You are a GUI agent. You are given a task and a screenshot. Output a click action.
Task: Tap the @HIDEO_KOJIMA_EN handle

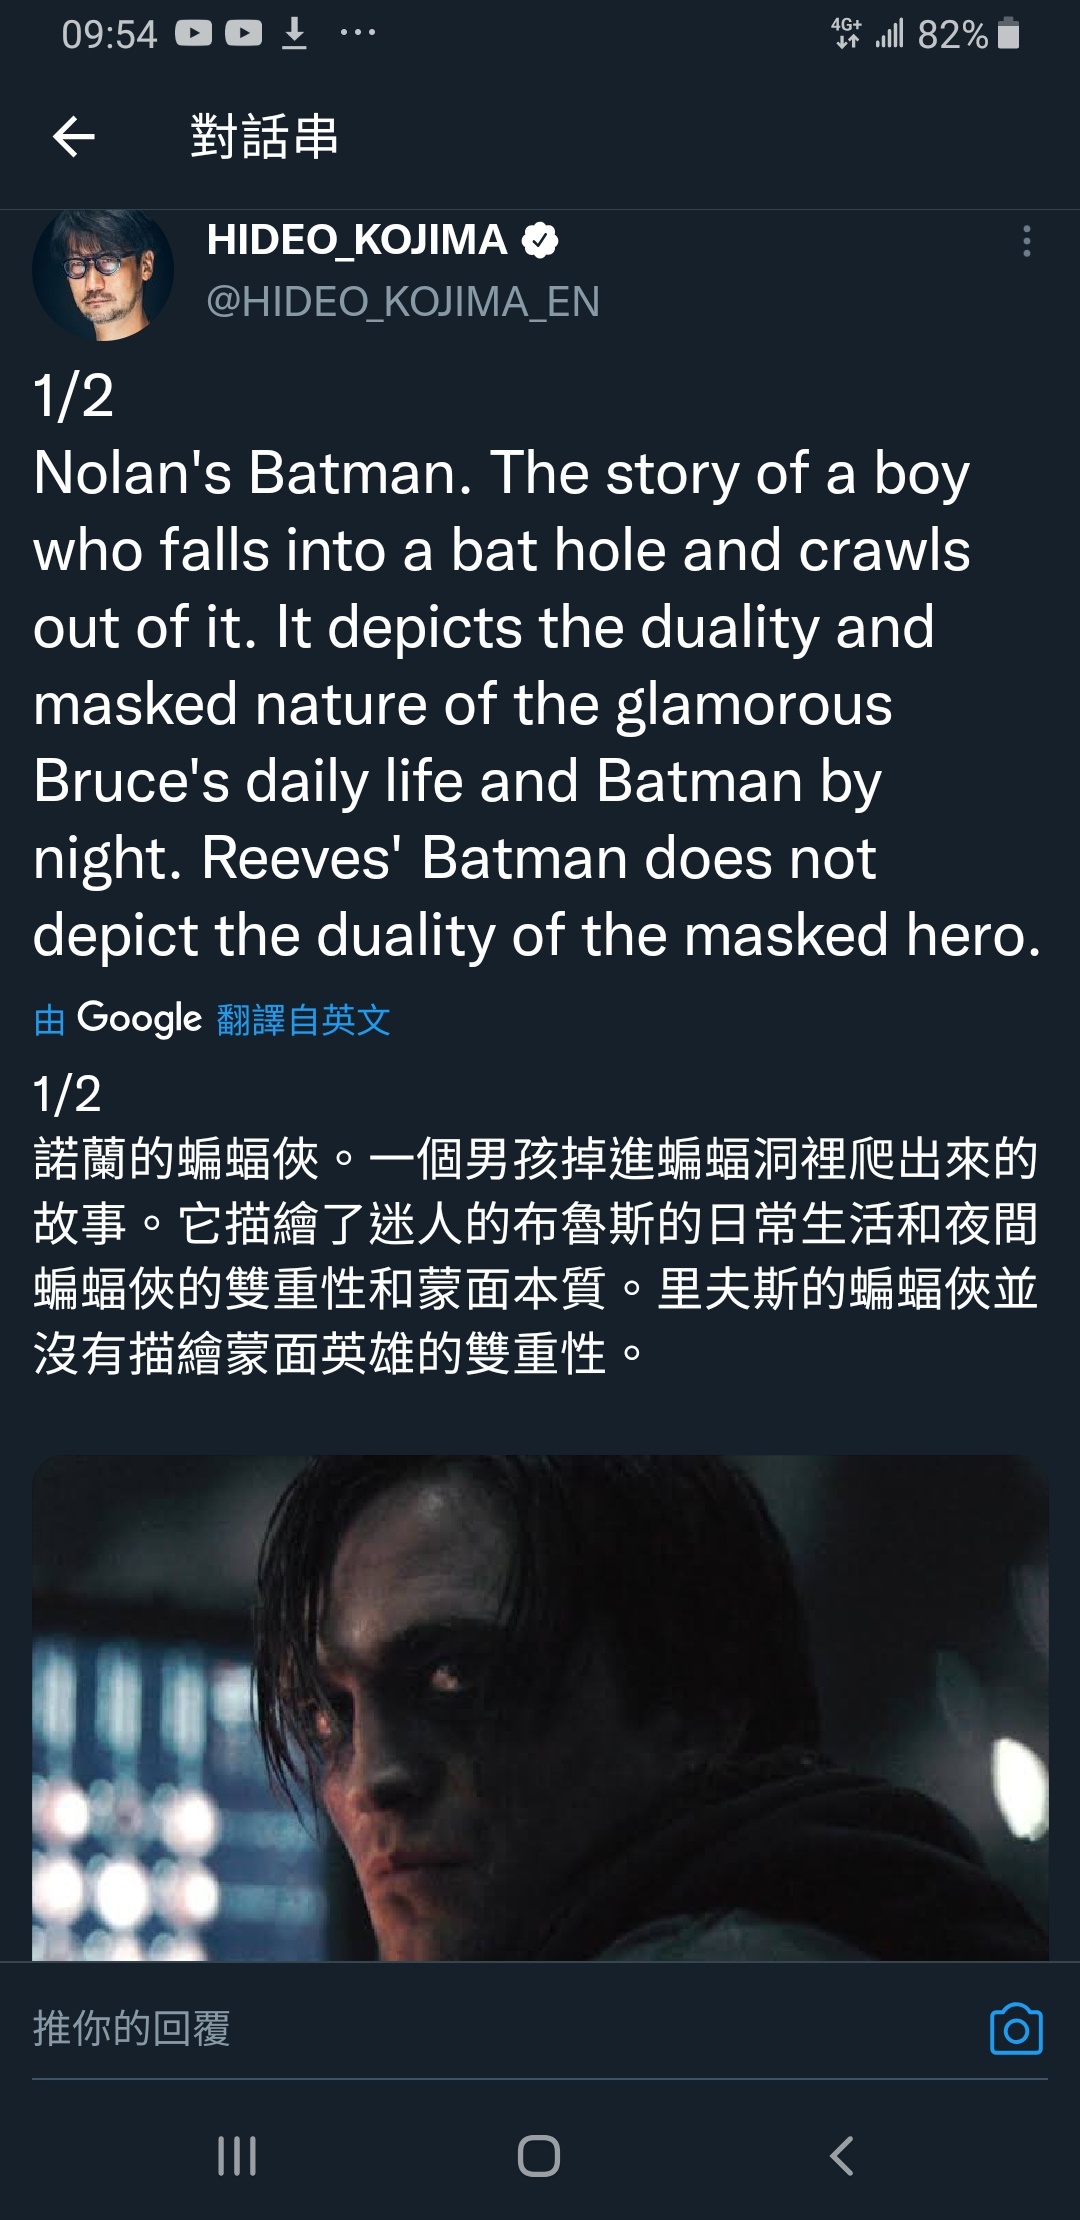click(x=403, y=302)
